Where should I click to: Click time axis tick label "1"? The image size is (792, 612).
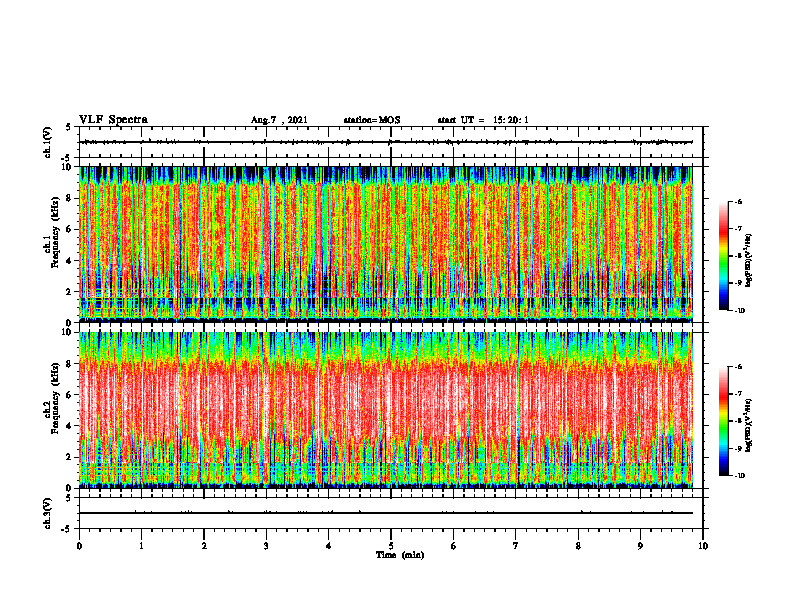[x=141, y=546]
